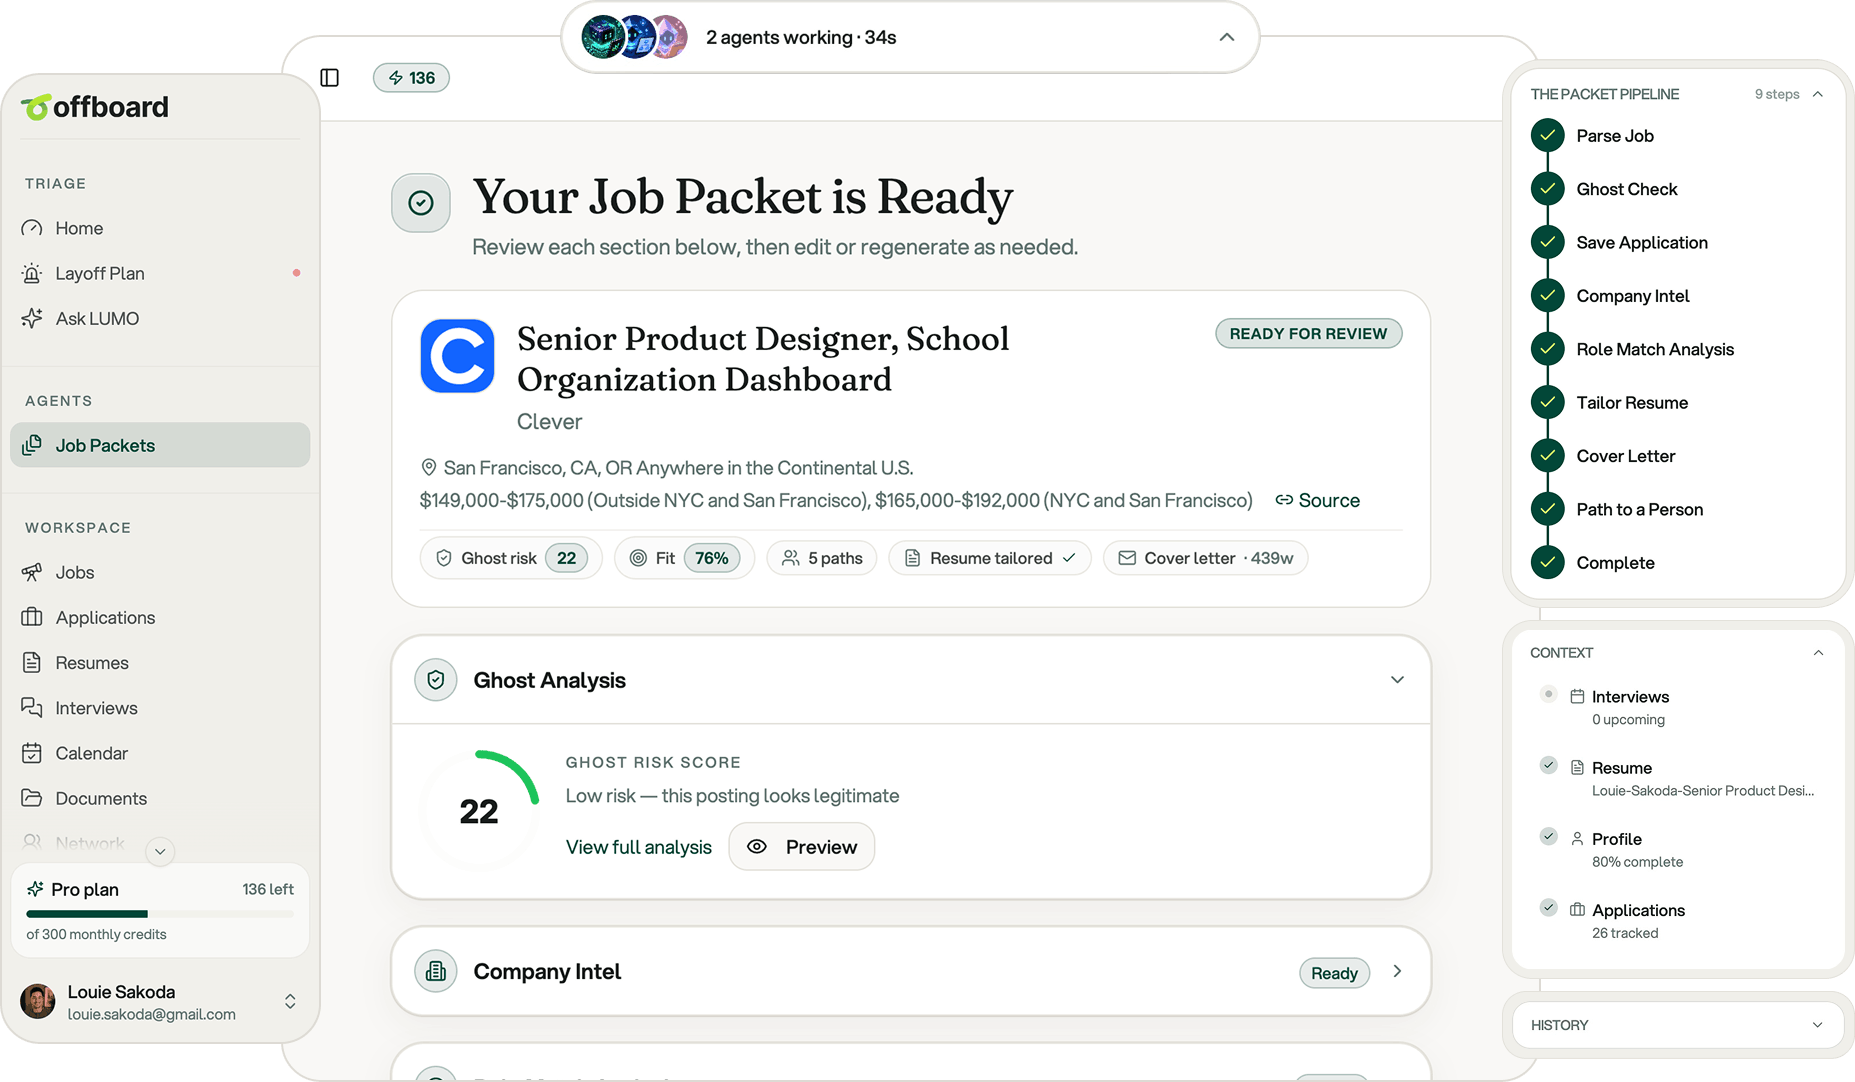Image resolution: width=1855 pixels, height=1082 pixels.
Task: Collapse the Ghost Analysis section
Action: (1397, 680)
